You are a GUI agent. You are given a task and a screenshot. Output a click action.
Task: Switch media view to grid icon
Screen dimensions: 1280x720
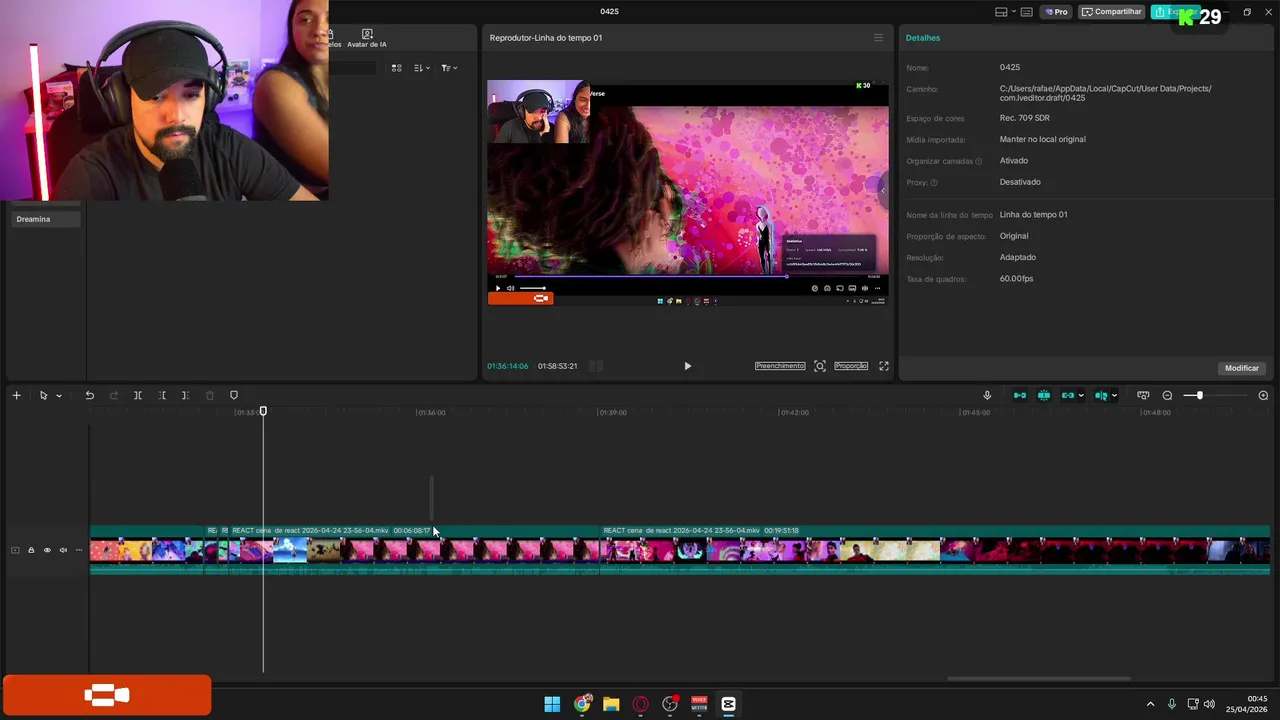[396, 68]
